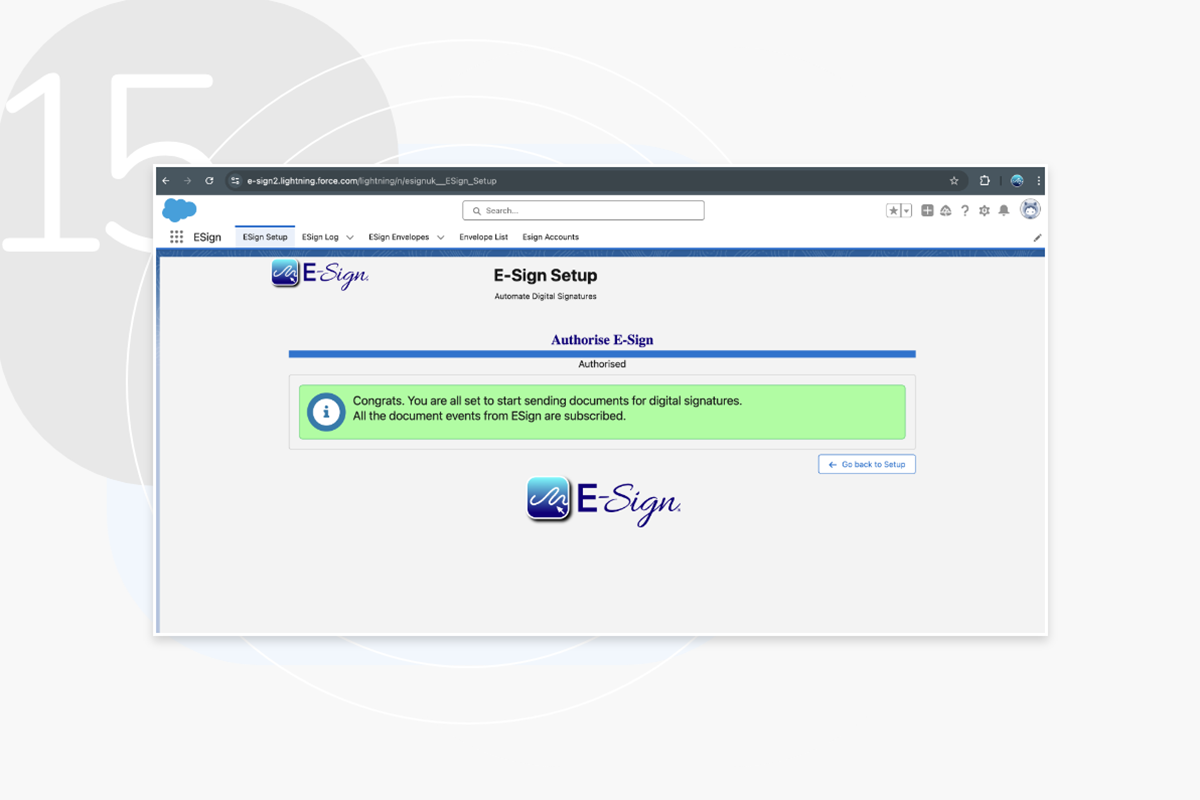
Task: Open the global actions plus icon
Action: [927, 211]
